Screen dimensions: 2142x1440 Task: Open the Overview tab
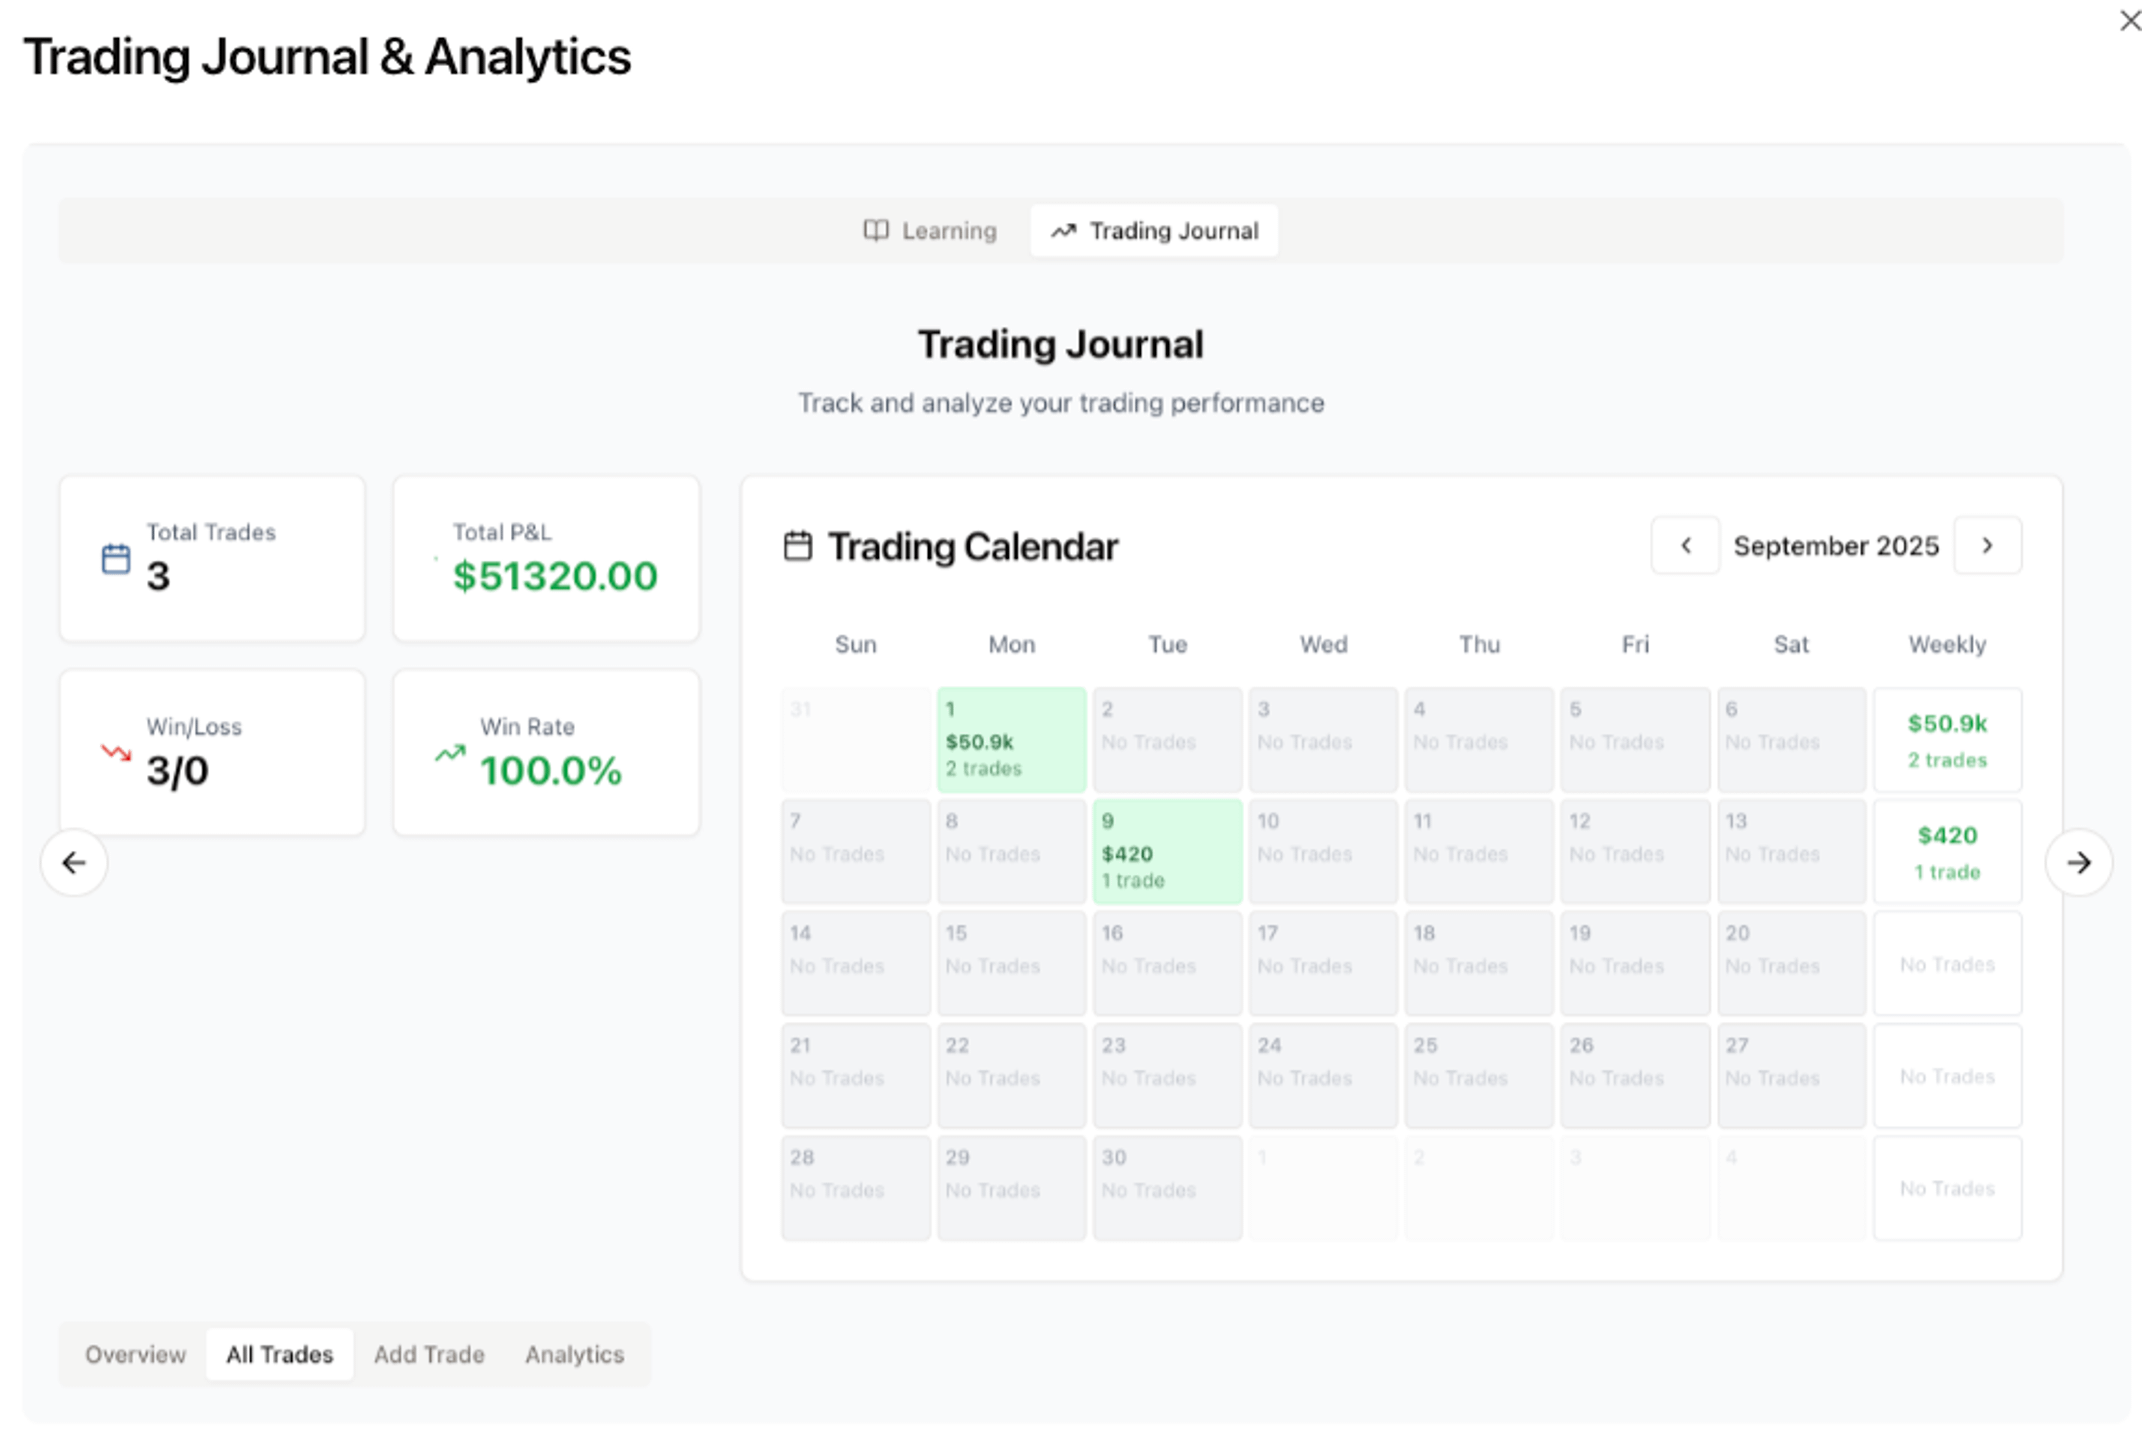click(135, 1354)
